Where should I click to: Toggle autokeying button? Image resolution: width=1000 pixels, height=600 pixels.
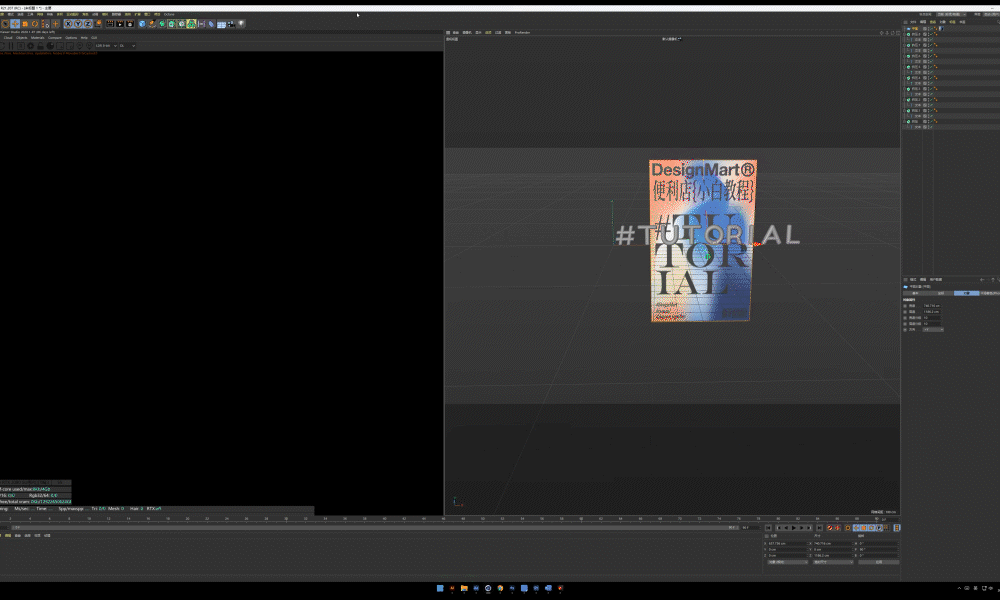(837, 528)
